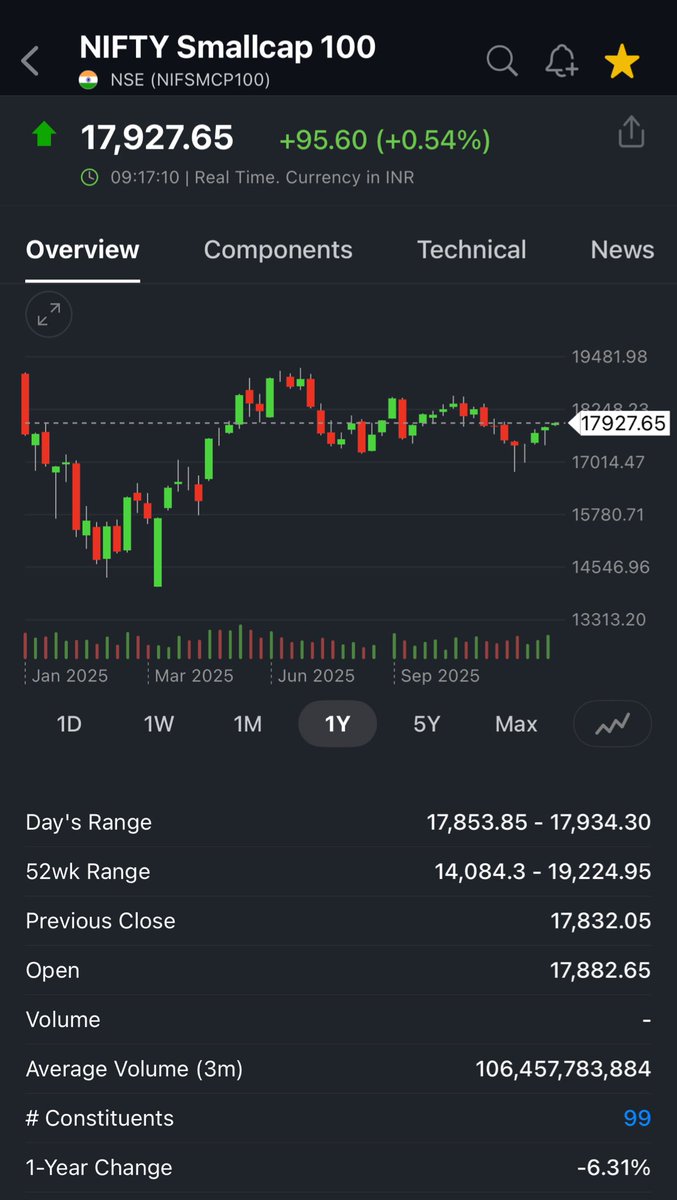
Task: Tap the 52wk Range value 14,084.3 - 19,224.95
Action: tap(543, 872)
